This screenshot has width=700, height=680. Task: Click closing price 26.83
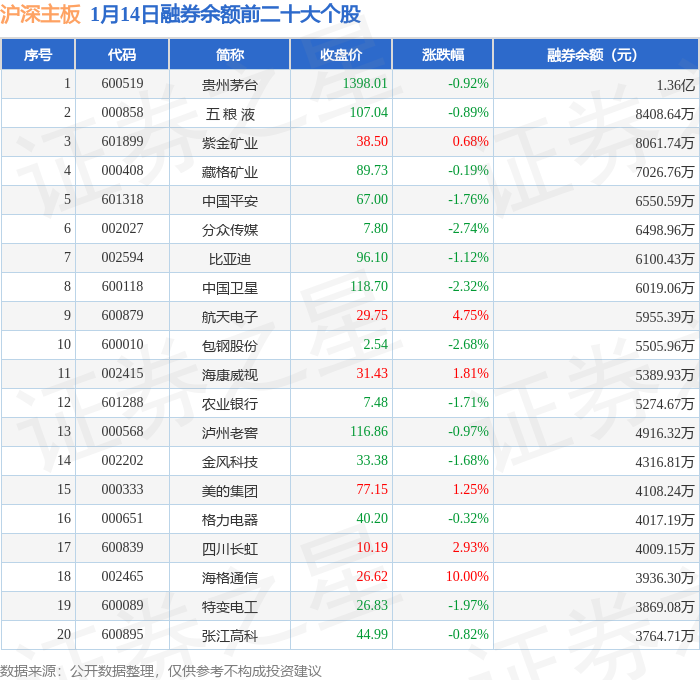pos(372,606)
